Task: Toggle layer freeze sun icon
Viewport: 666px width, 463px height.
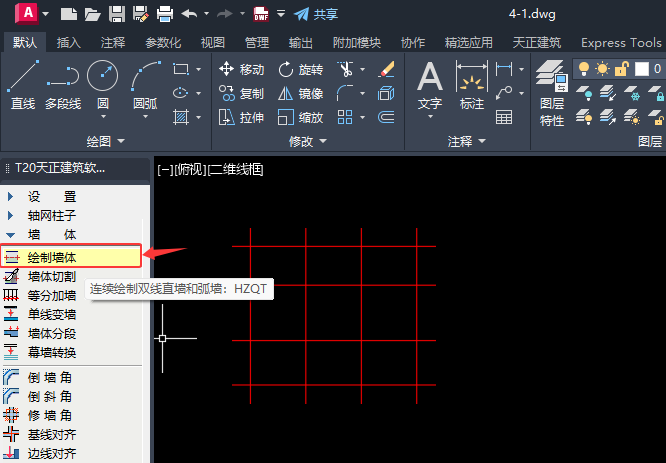Action: tap(602, 69)
